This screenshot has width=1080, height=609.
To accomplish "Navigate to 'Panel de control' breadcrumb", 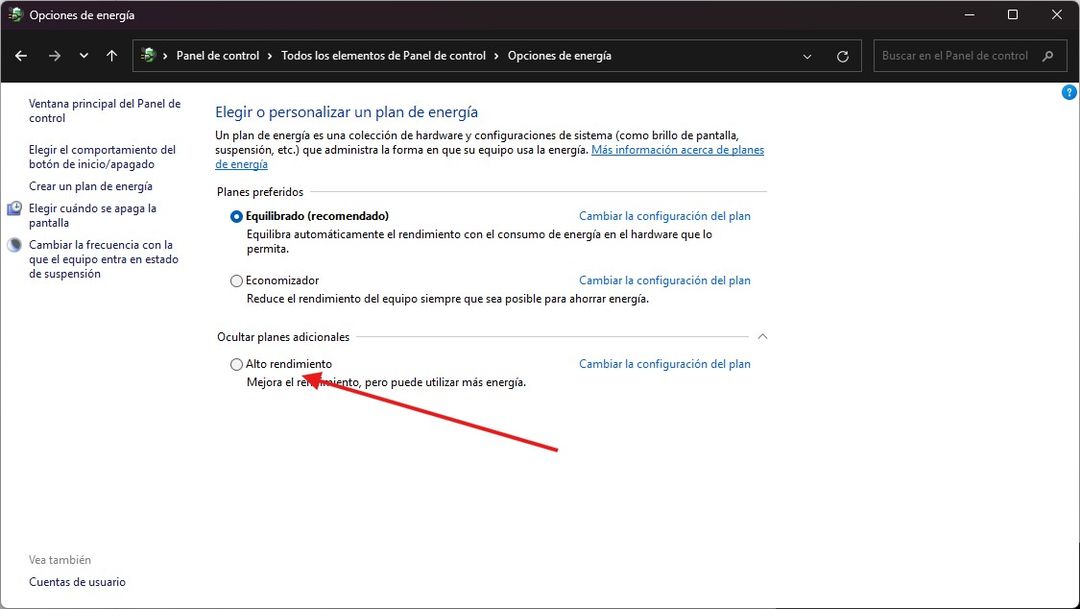I will (x=218, y=55).
